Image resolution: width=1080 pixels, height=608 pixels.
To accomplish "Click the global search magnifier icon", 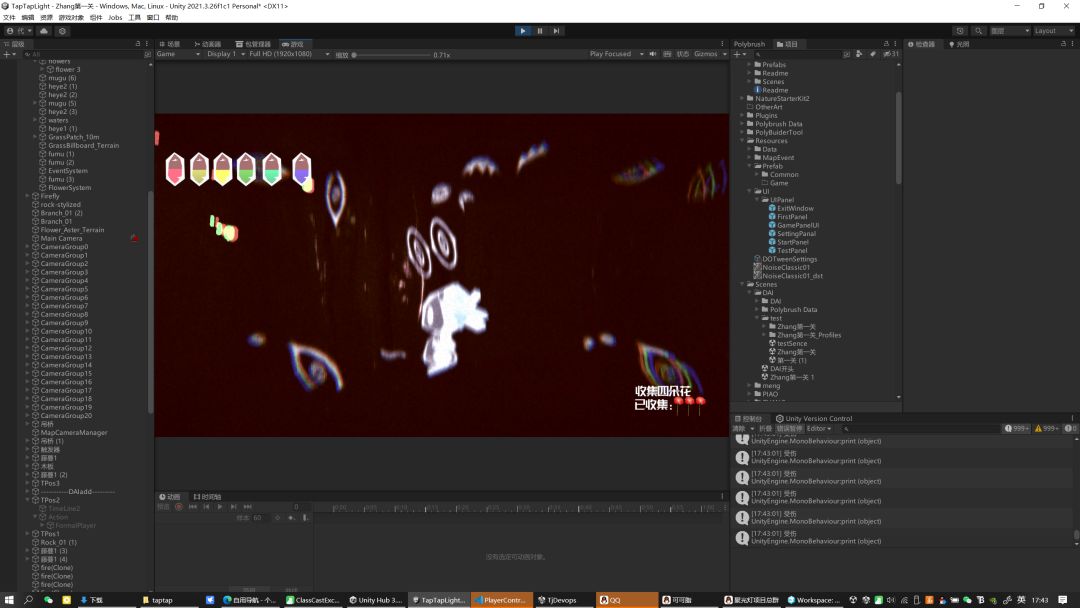I will click(x=979, y=31).
